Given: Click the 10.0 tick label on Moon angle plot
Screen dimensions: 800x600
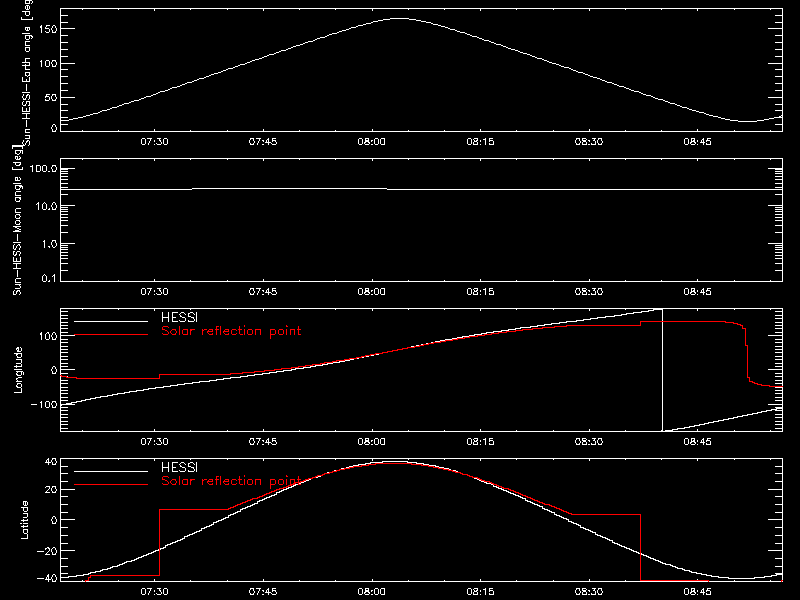Looking at the screenshot, I should pyautogui.click(x=47, y=207).
